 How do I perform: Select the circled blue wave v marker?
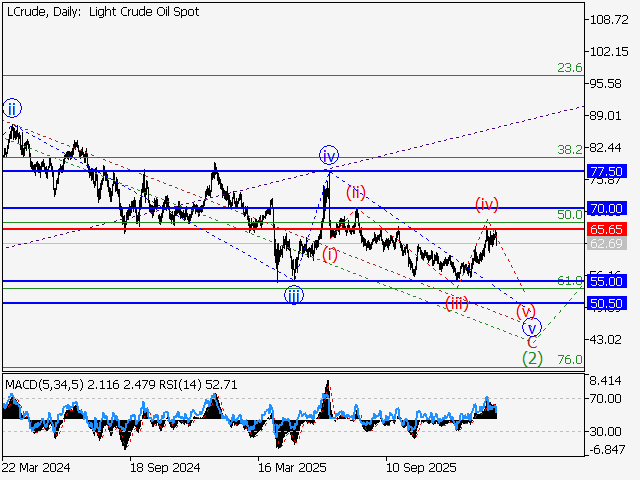pyautogui.click(x=532, y=327)
